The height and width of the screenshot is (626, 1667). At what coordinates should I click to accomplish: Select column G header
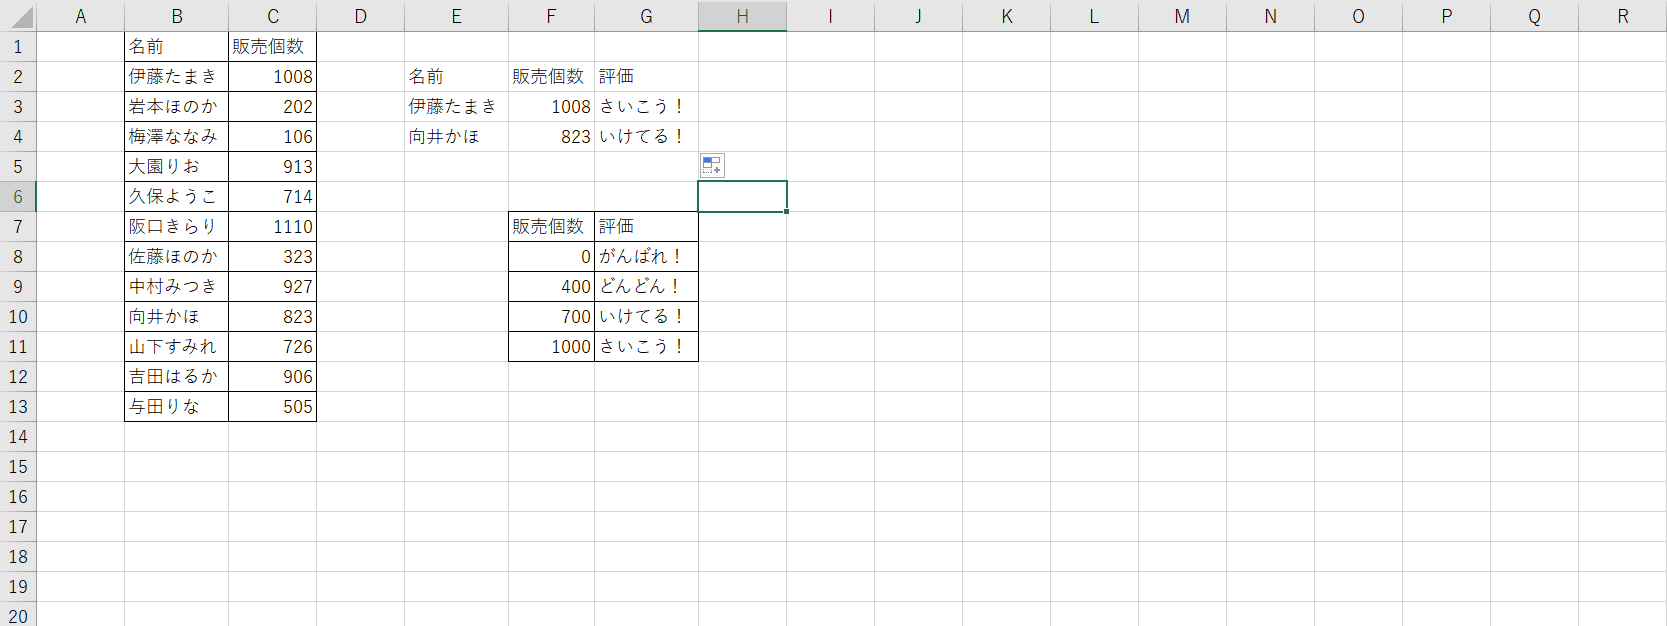coord(646,16)
